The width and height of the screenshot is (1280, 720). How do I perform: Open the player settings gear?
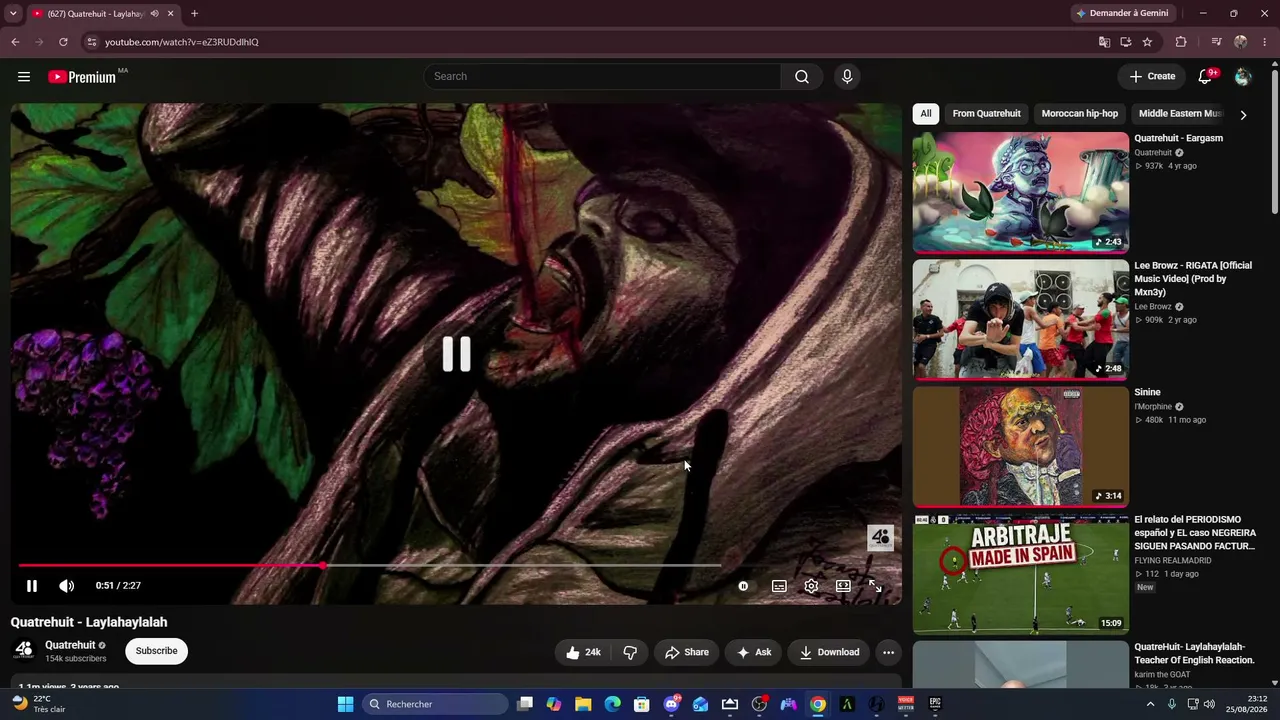pyautogui.click(x=811, y=586)
